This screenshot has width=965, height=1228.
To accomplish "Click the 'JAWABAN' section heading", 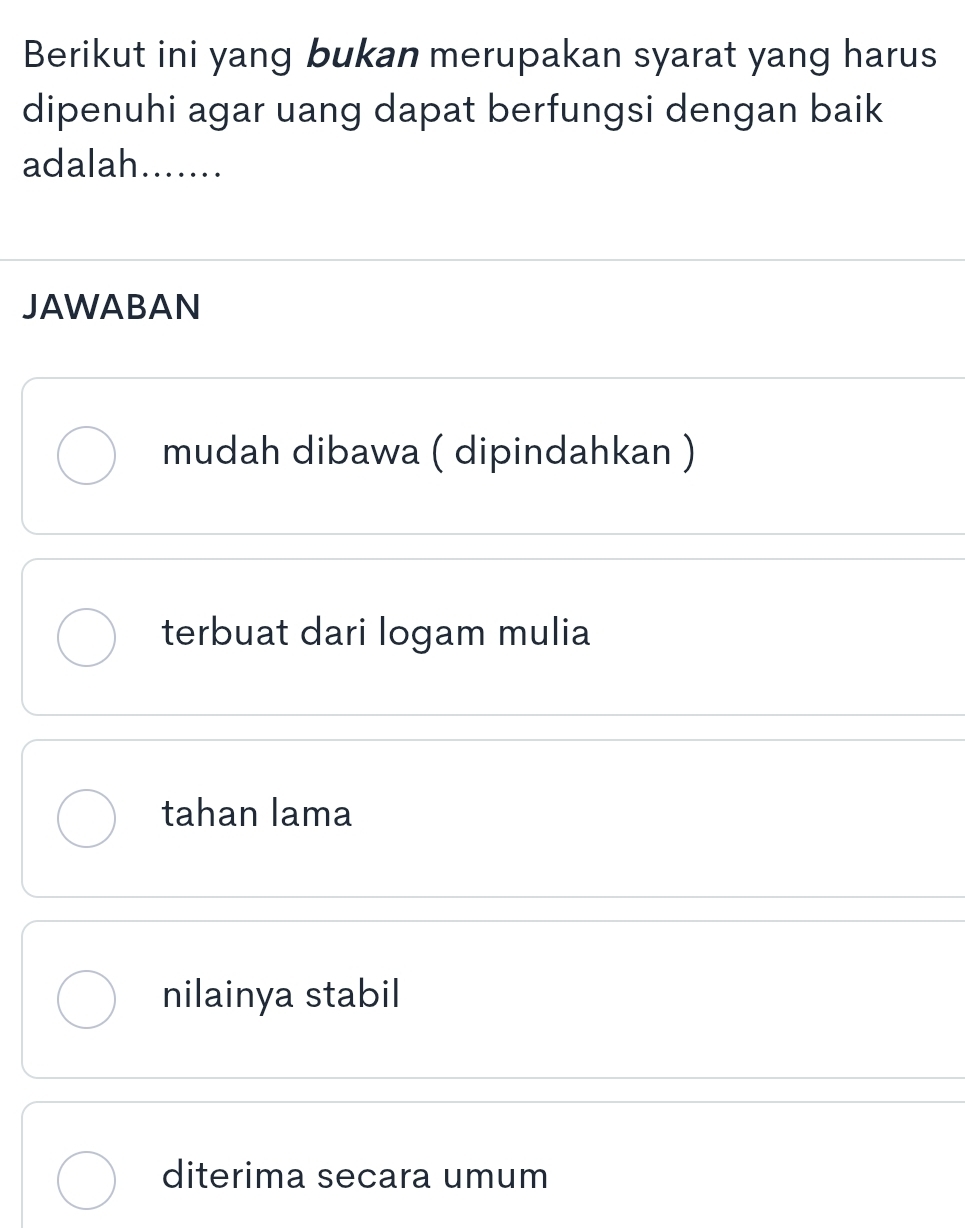I will 111,307.
